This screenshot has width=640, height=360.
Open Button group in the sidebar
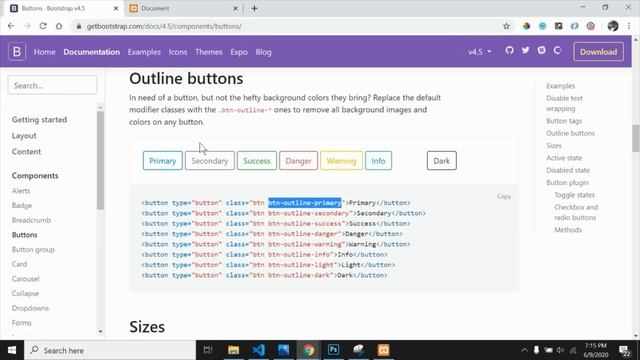coord(33,249)
